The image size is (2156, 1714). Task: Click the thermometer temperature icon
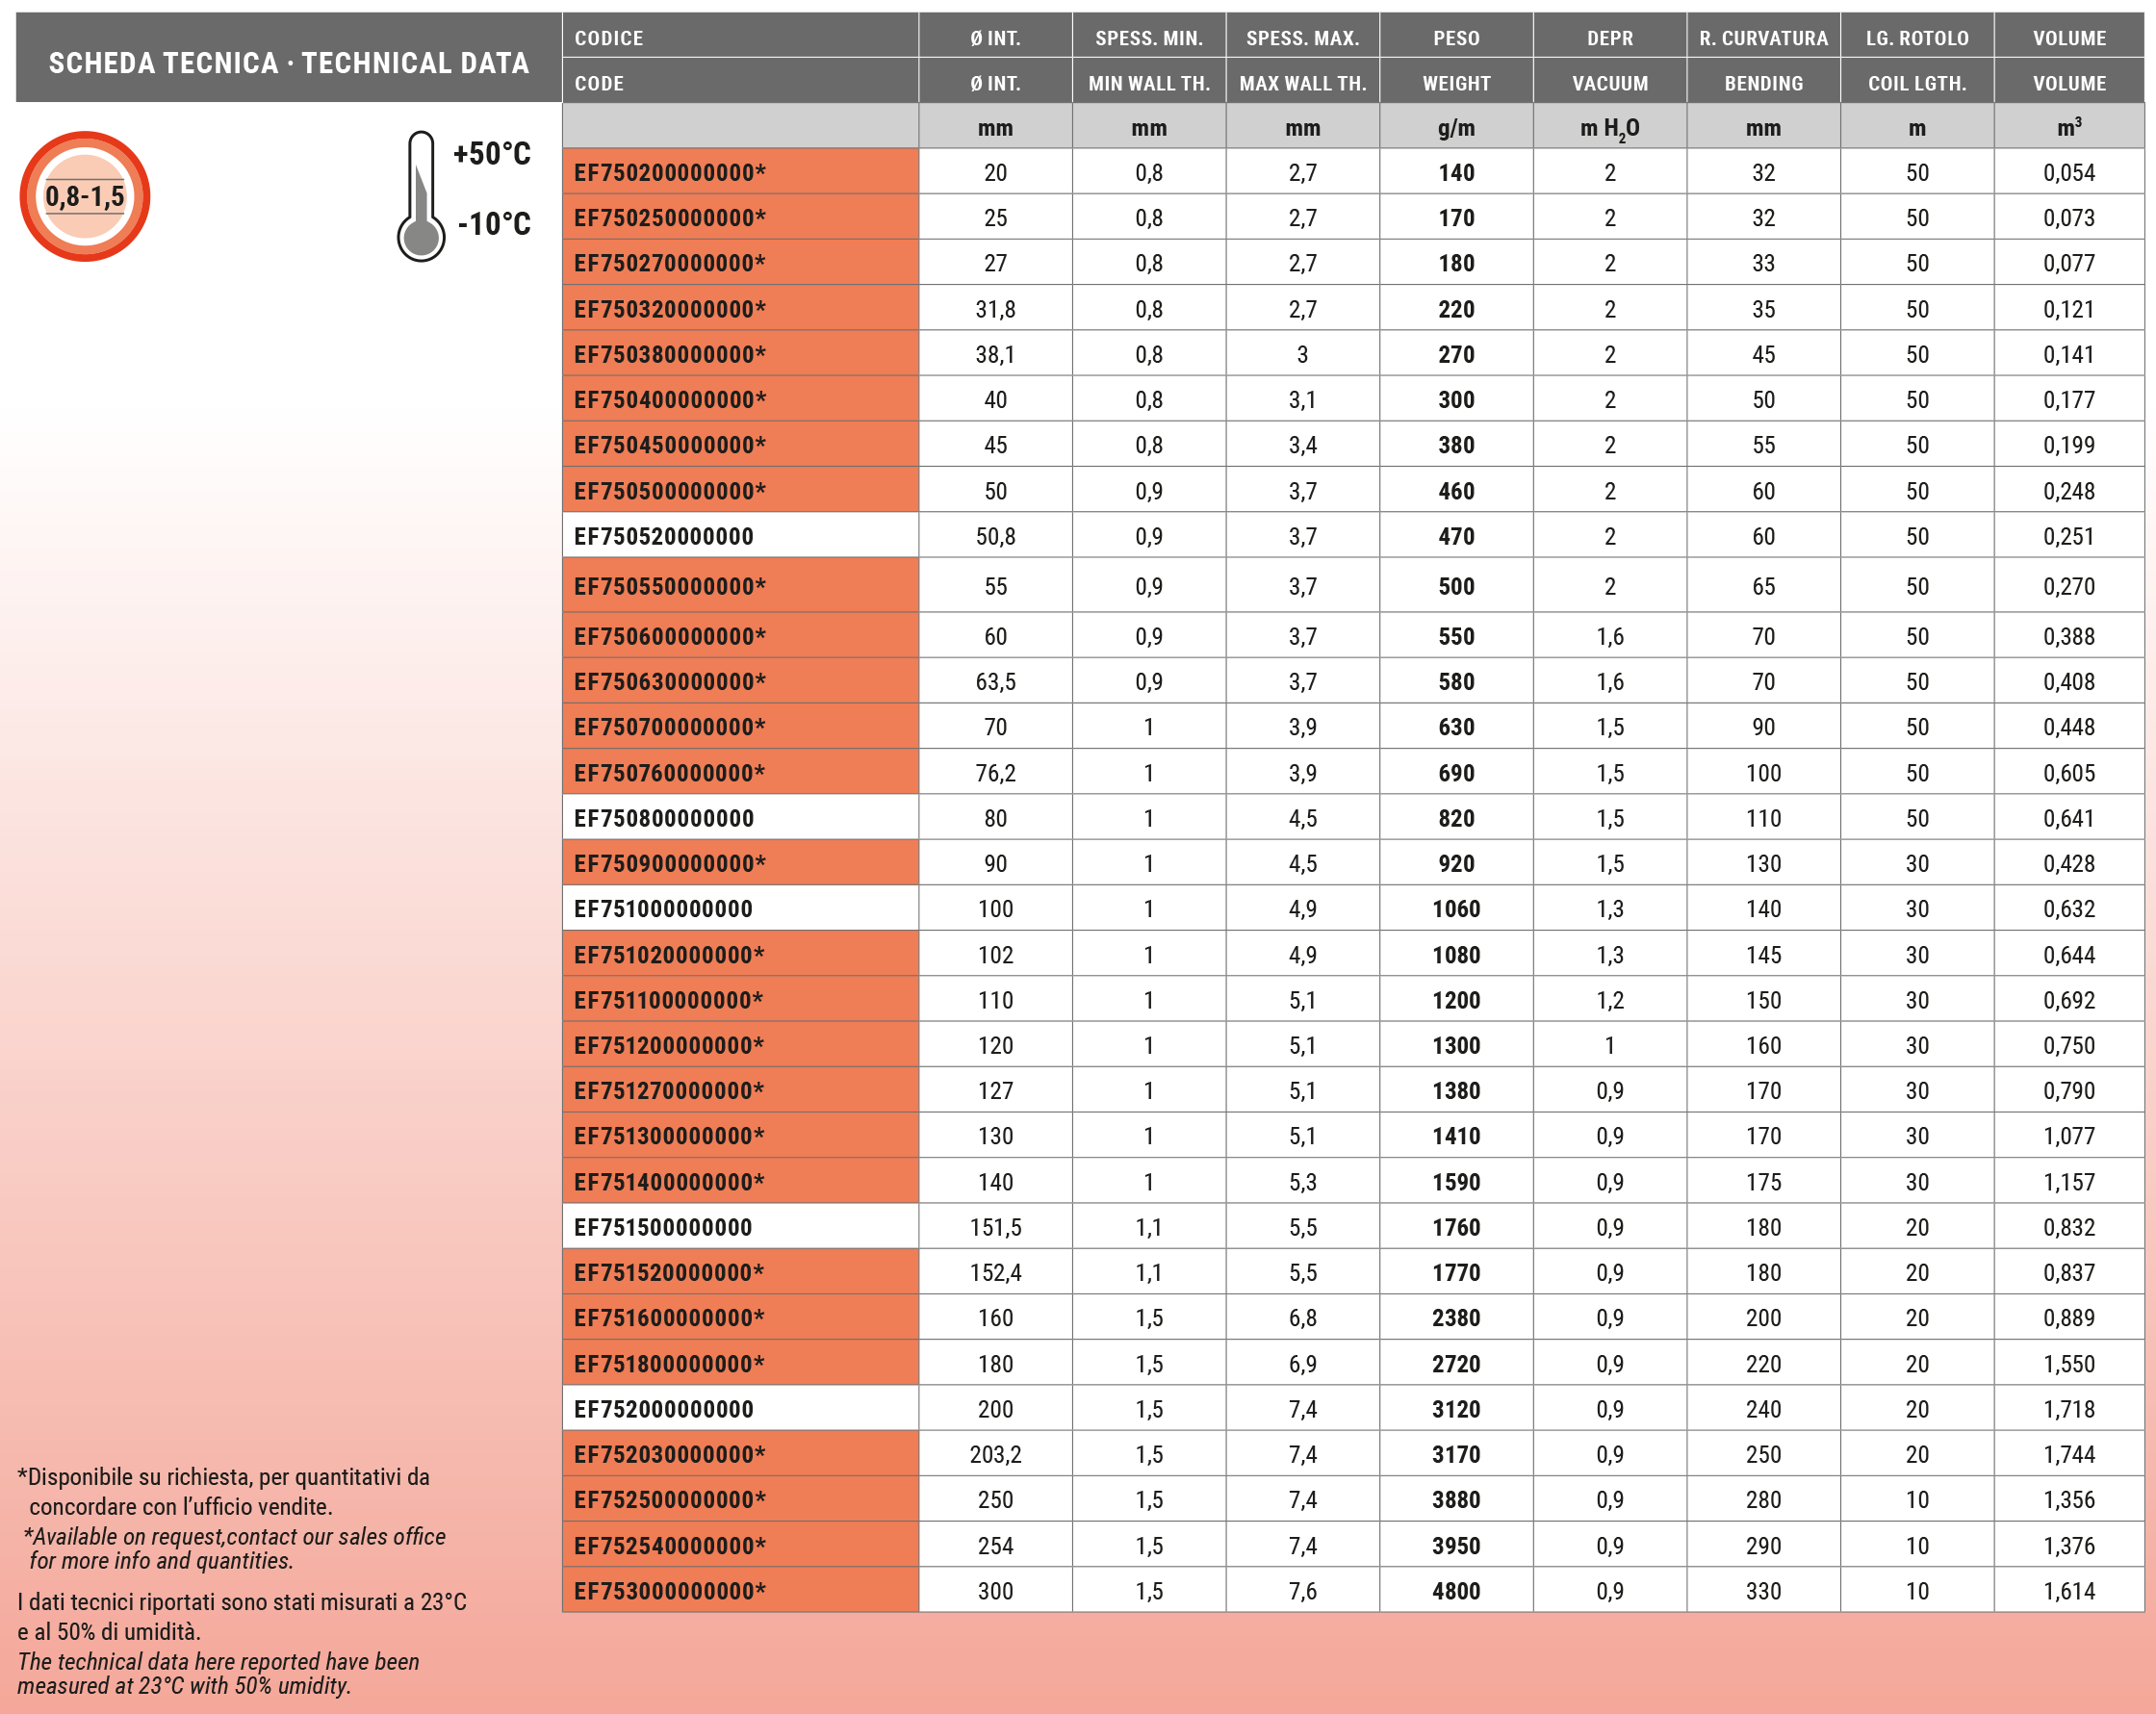click(x=421, y=199)
